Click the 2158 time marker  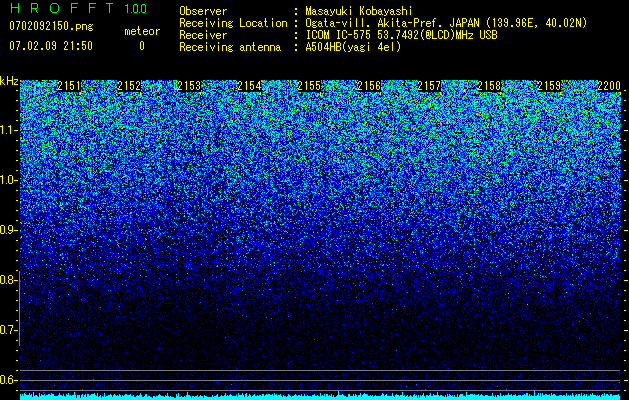489,86
